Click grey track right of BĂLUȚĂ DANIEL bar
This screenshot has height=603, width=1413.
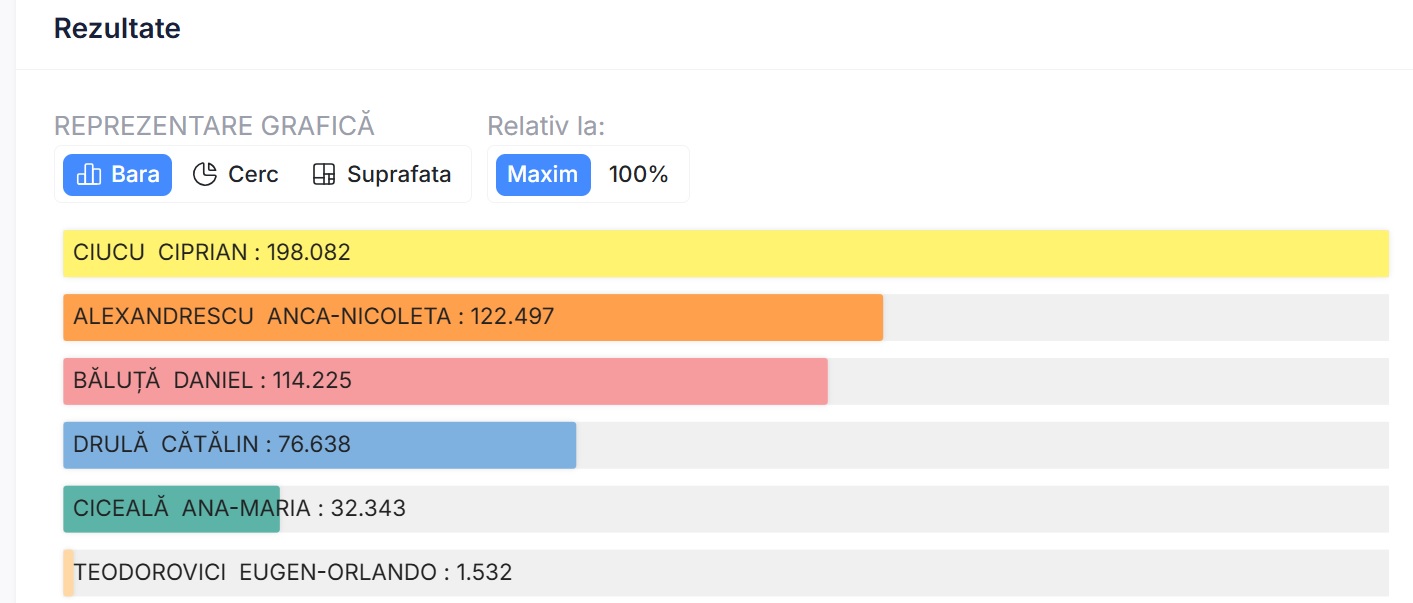click(1105, 381)
